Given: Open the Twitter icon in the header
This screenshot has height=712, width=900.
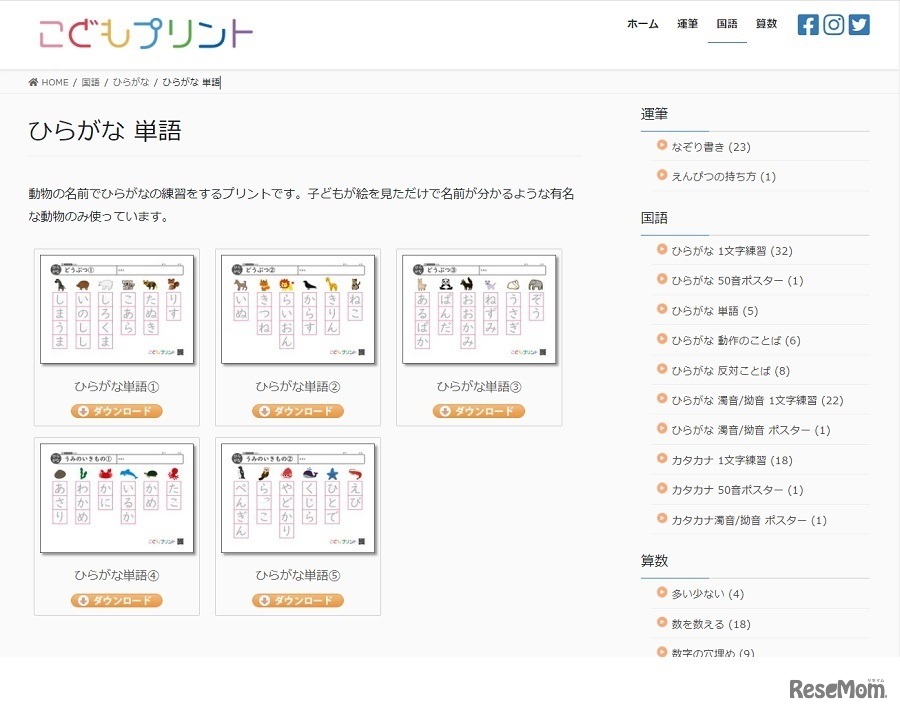Looking at the screenshot, I should pyautogui.click(x=858, y=24).
